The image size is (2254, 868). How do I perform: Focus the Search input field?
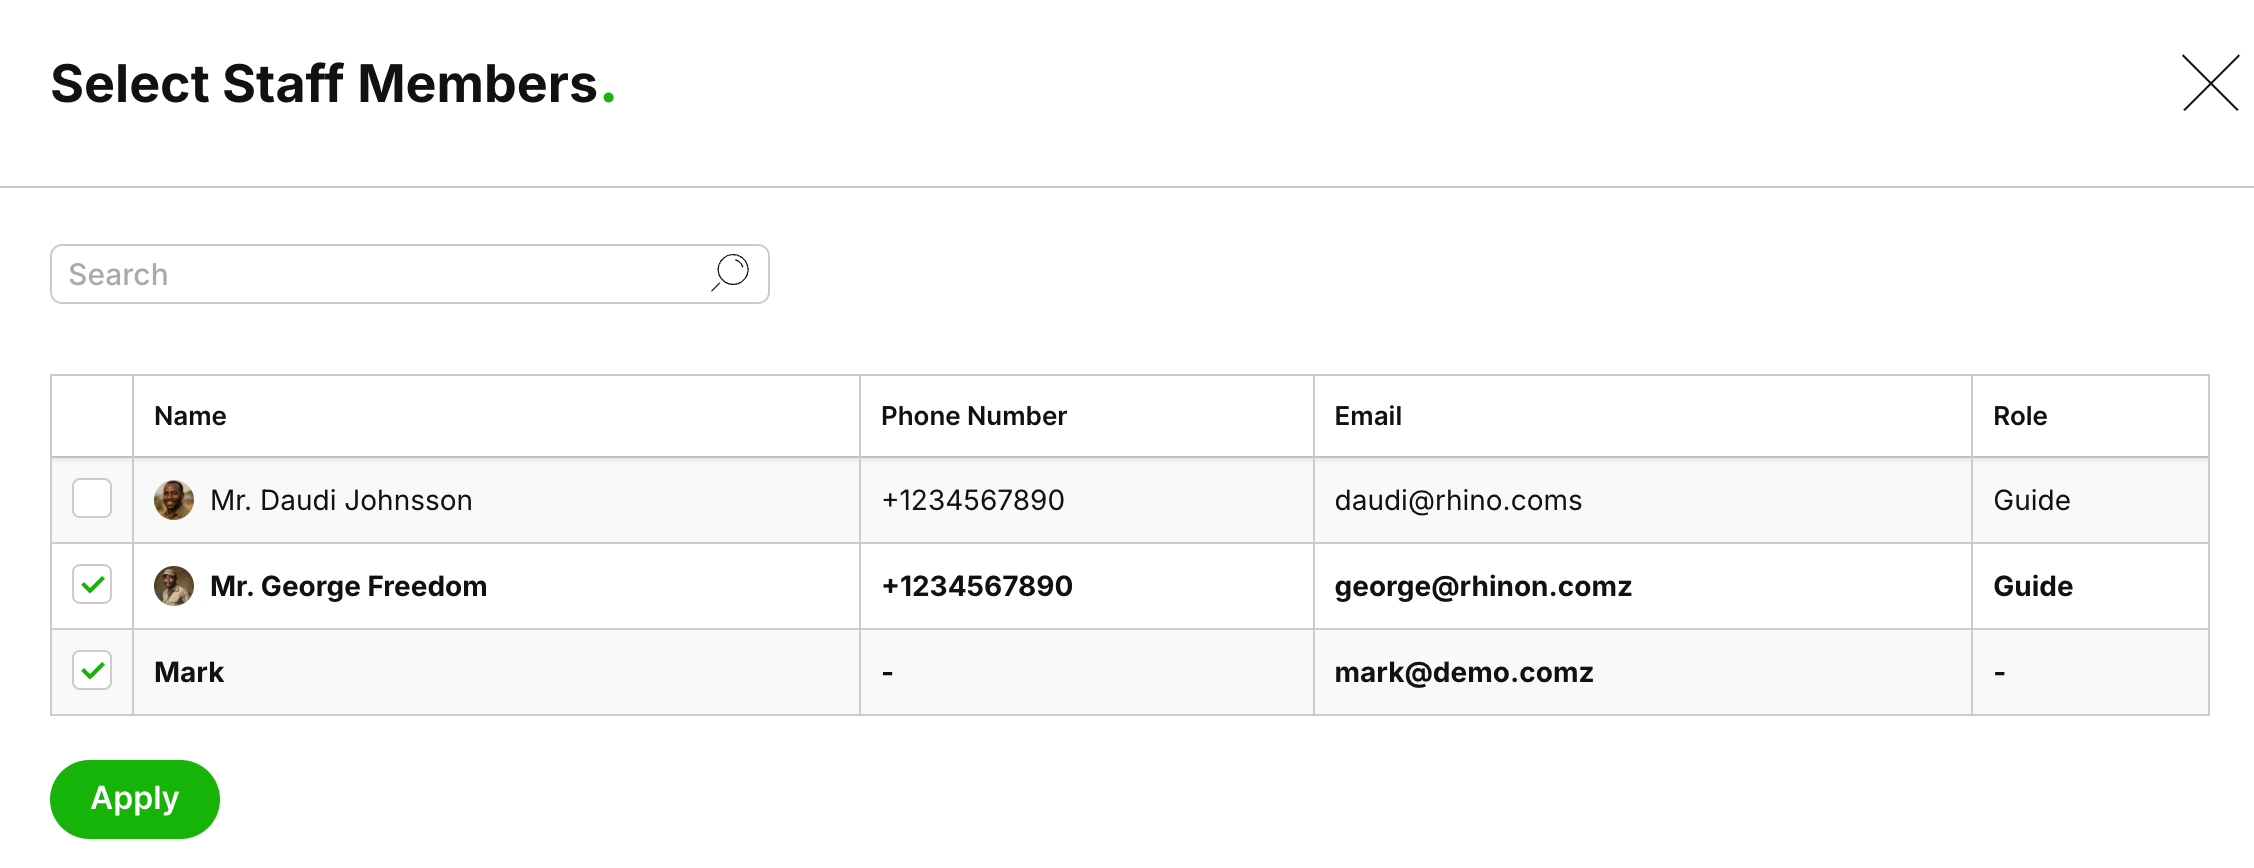(380, 274)
